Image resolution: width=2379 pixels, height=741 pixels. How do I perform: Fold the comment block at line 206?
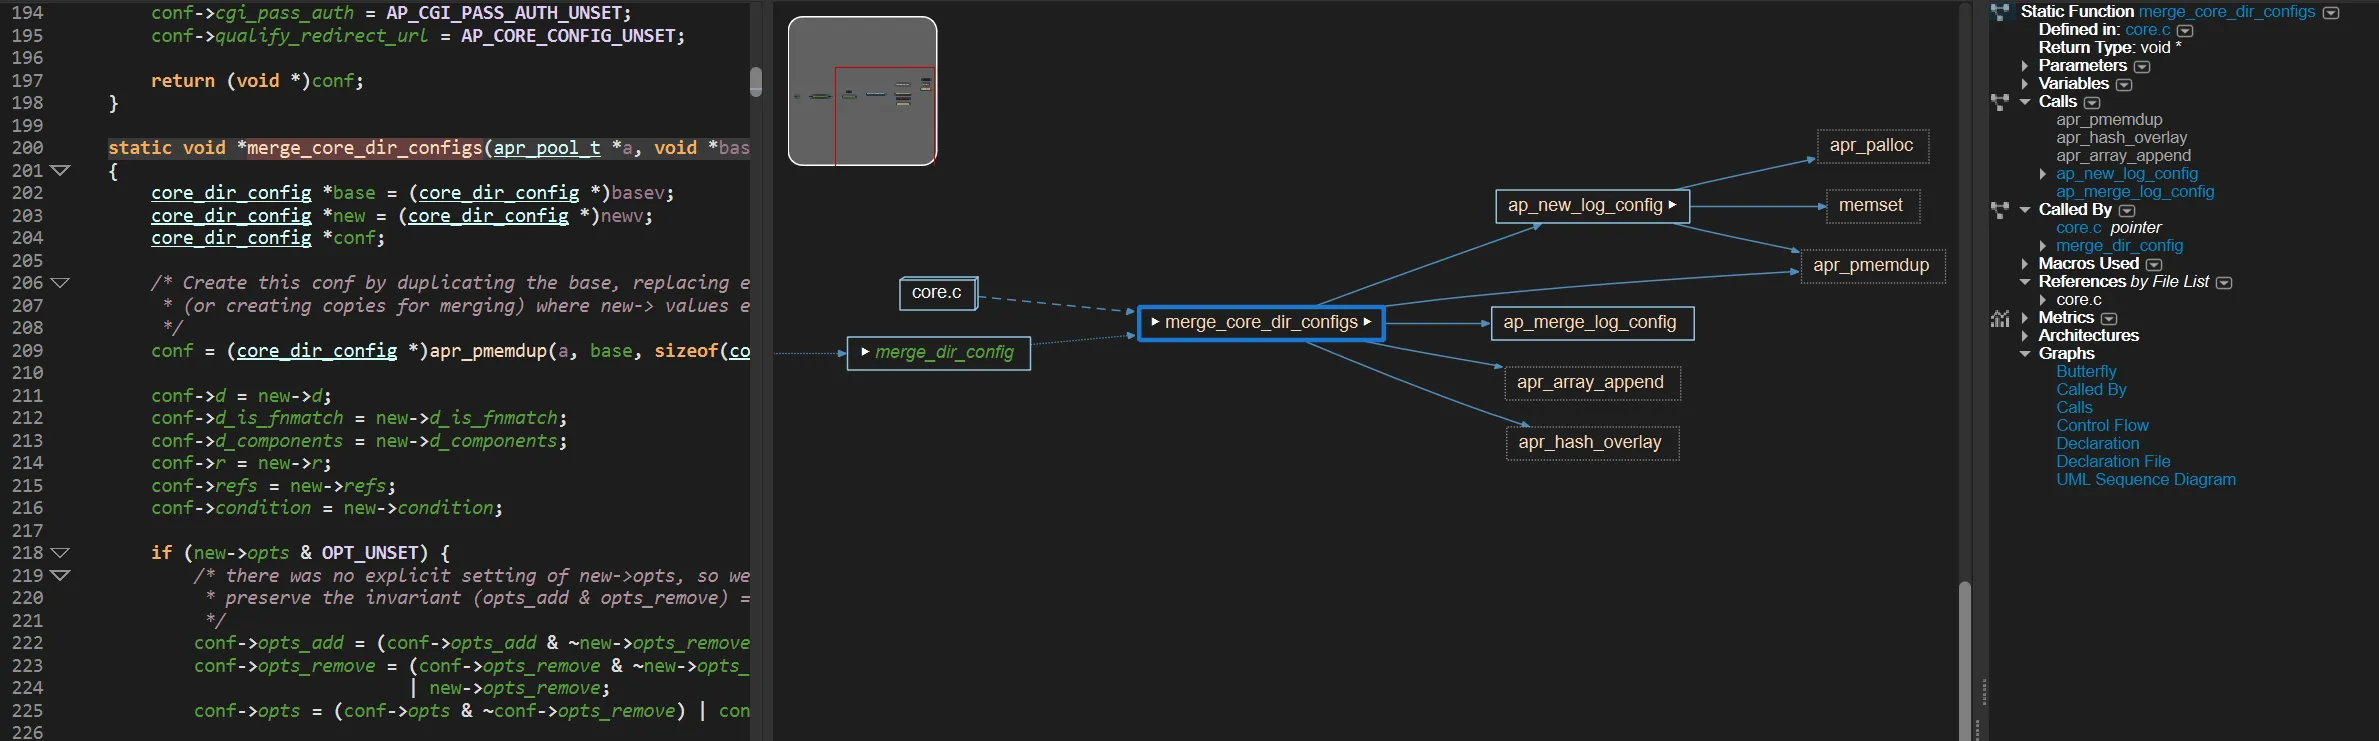60,283
